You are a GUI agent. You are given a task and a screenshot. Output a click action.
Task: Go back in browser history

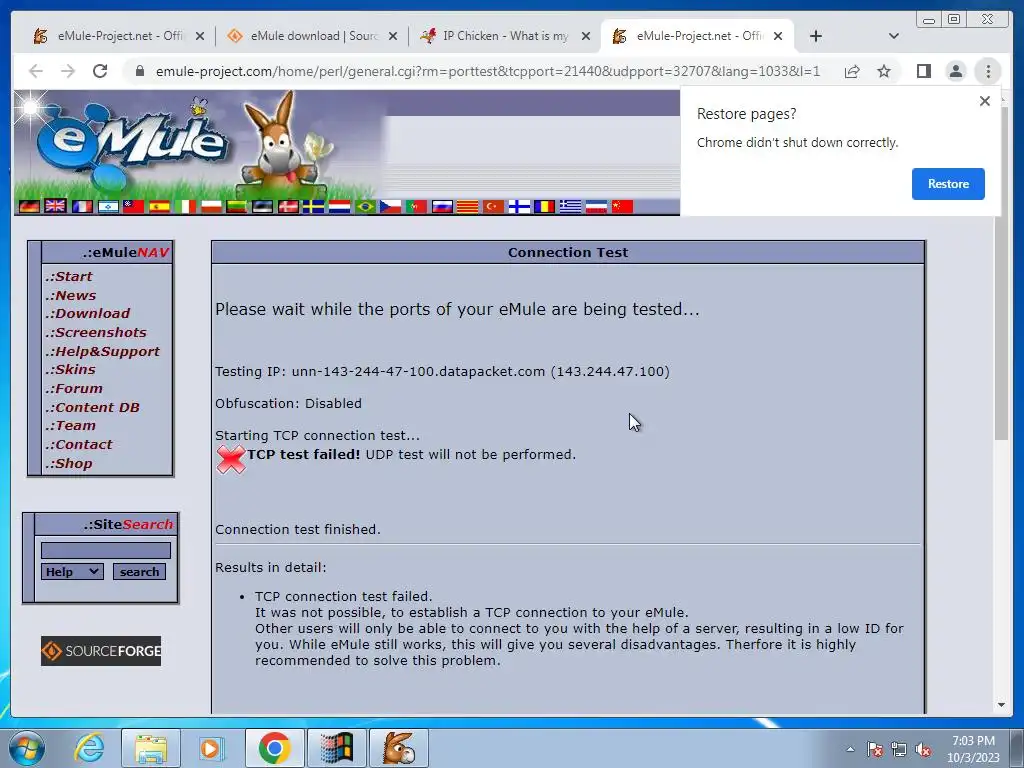[x=36, y=71]
